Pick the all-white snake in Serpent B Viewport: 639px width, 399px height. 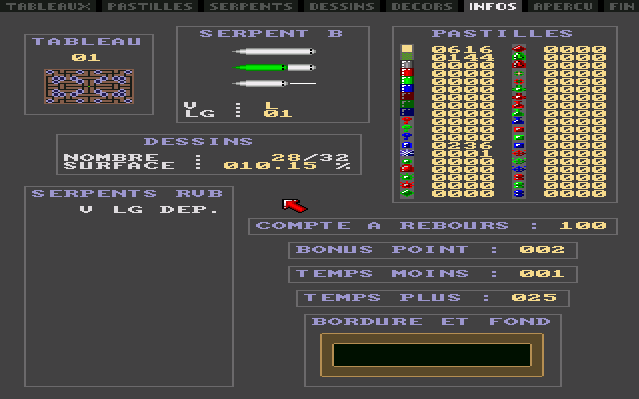tap(274, 52)
